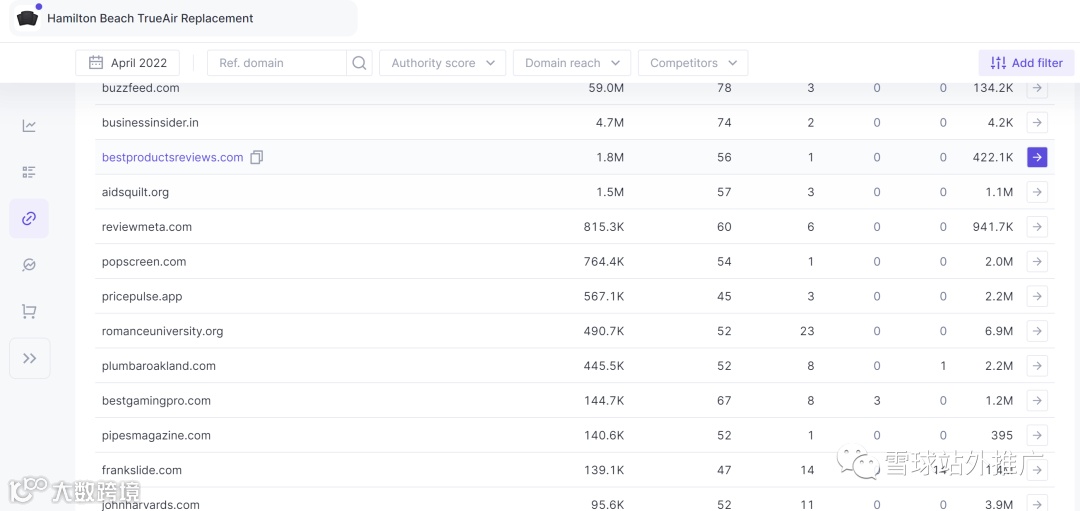
Task: Select romanceuniversity.org domain text
Action: tap(163, 331)
